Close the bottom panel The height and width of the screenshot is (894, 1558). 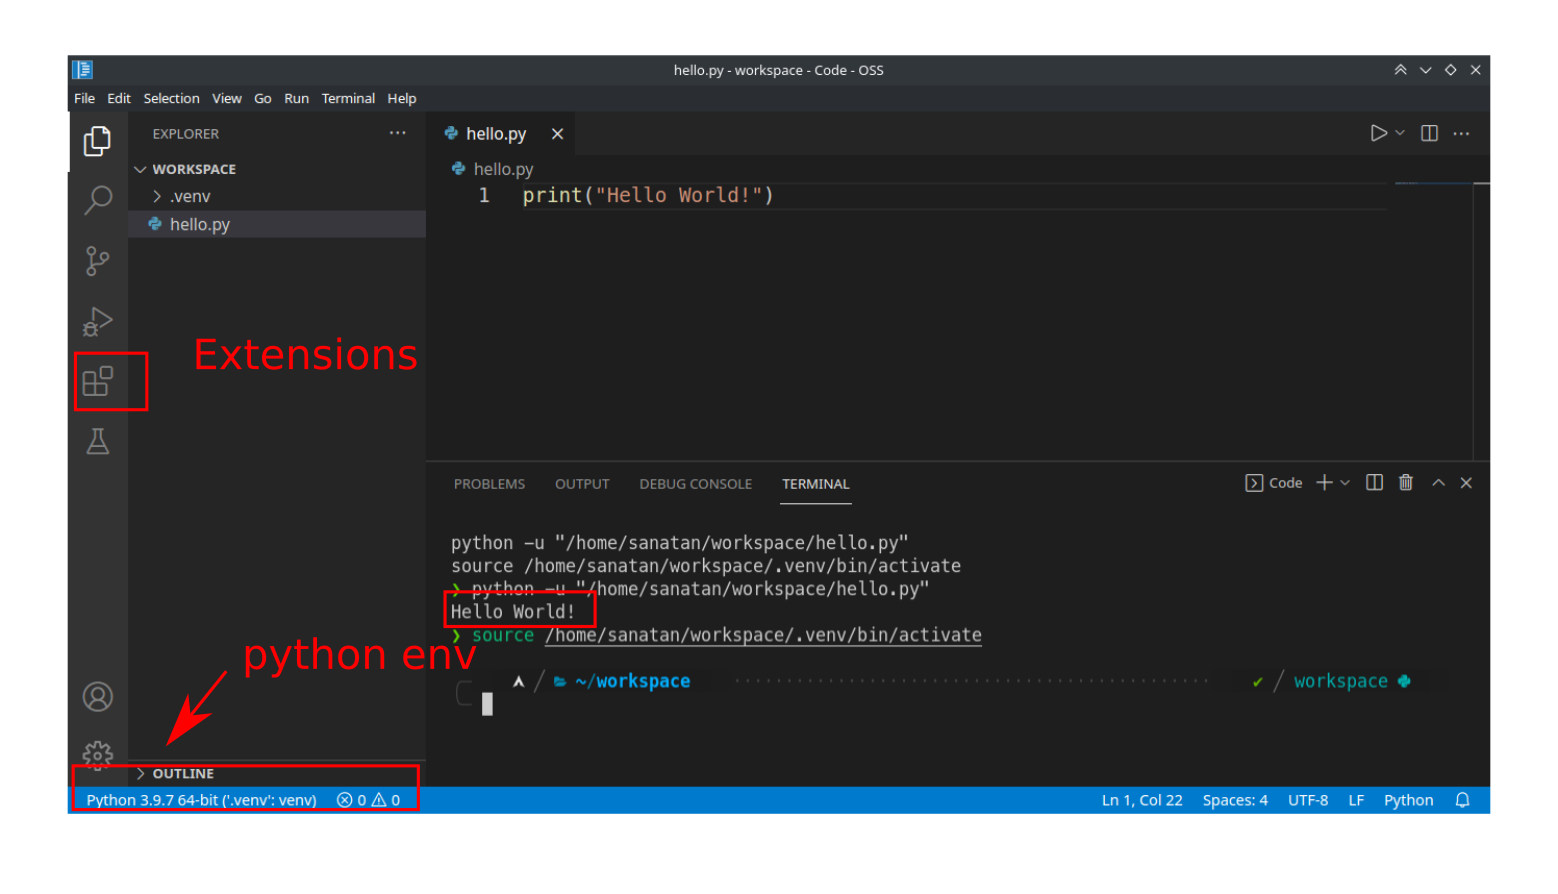(x=1466, y=483)
